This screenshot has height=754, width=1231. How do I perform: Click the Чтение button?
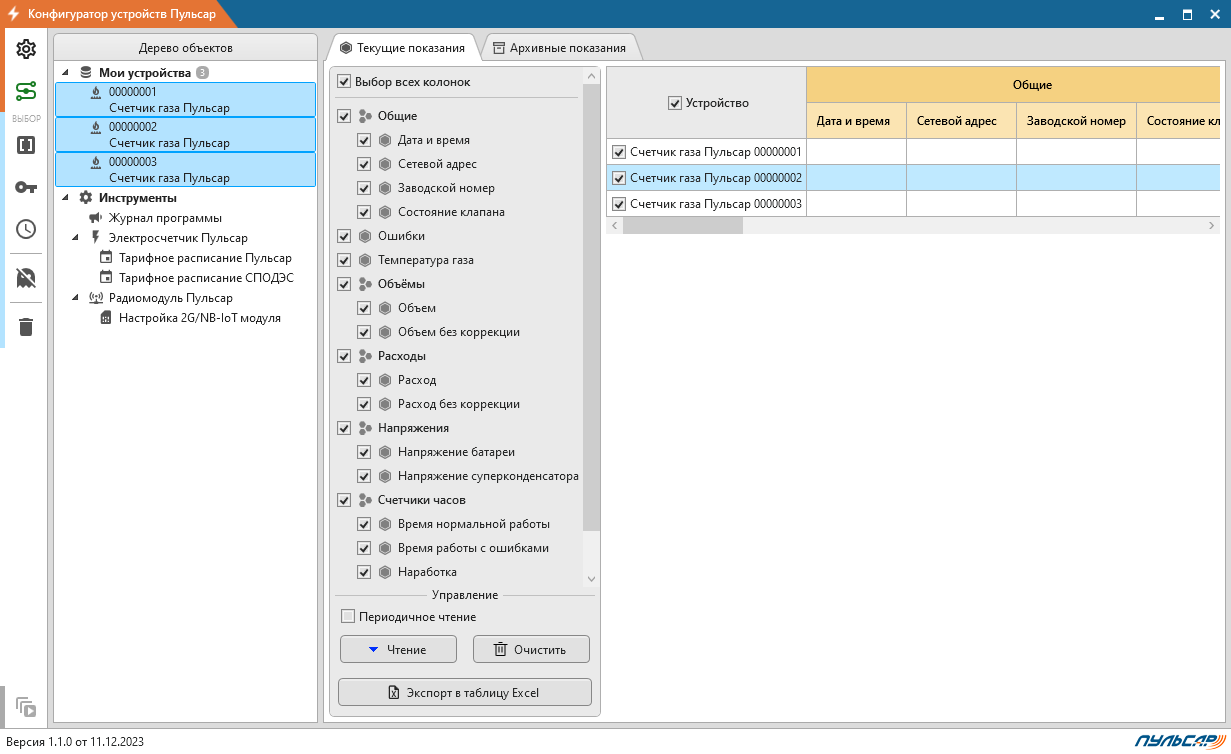click(398, 649)
